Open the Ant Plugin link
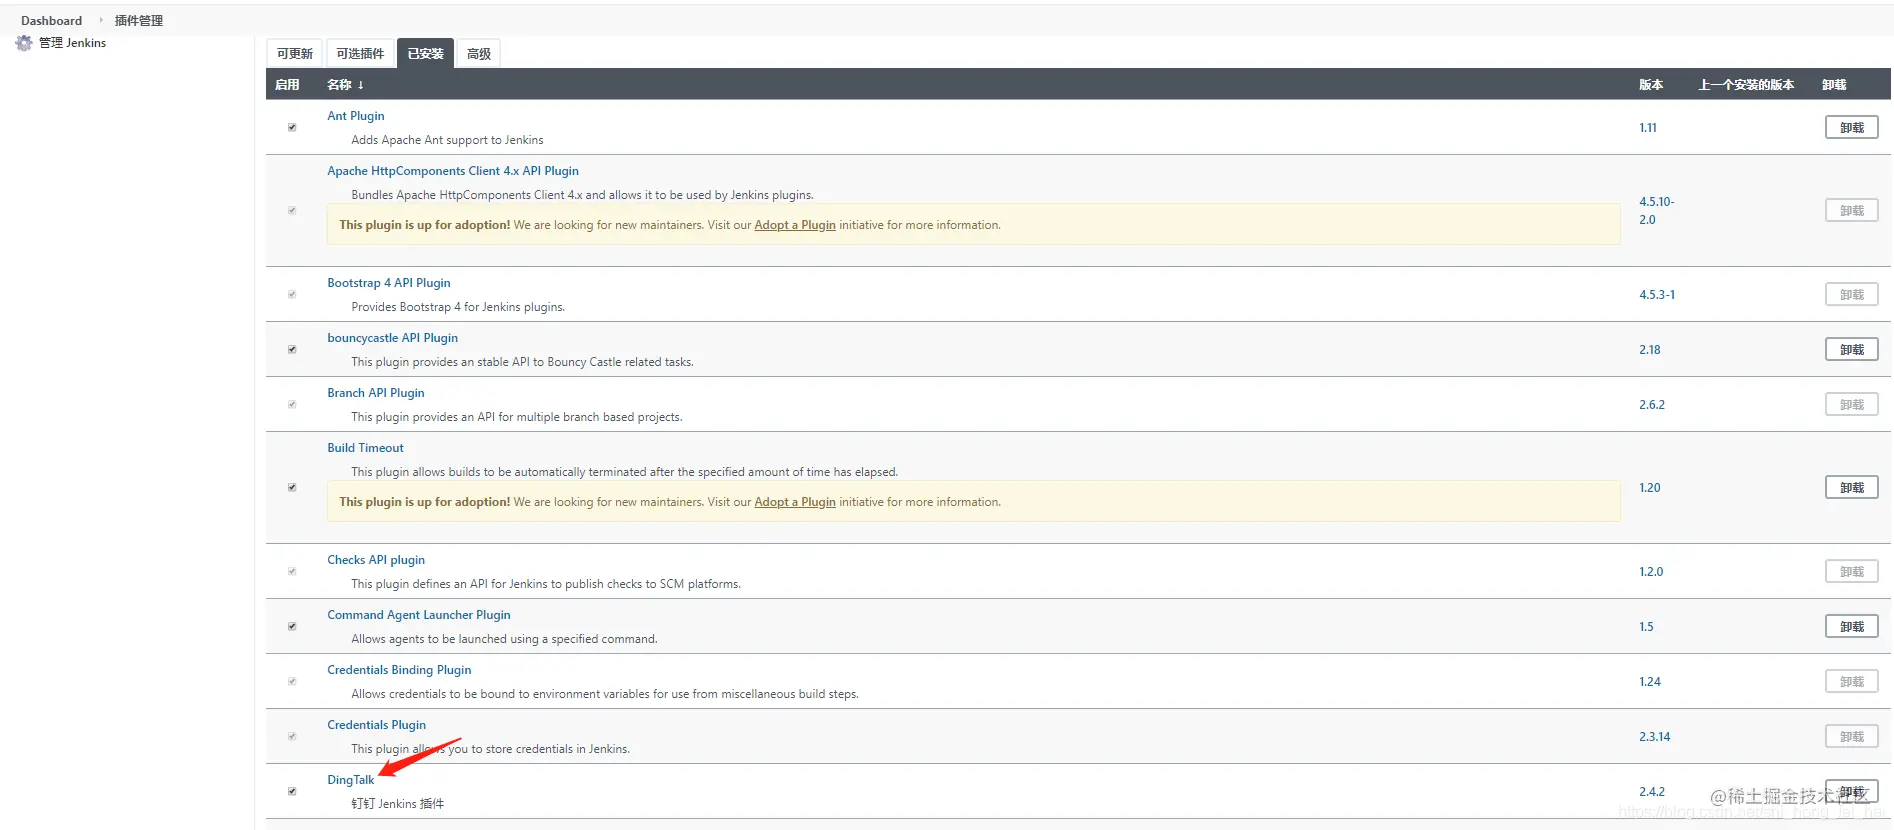This screenshot has height=830, width=1894. (x=355, y=116)
